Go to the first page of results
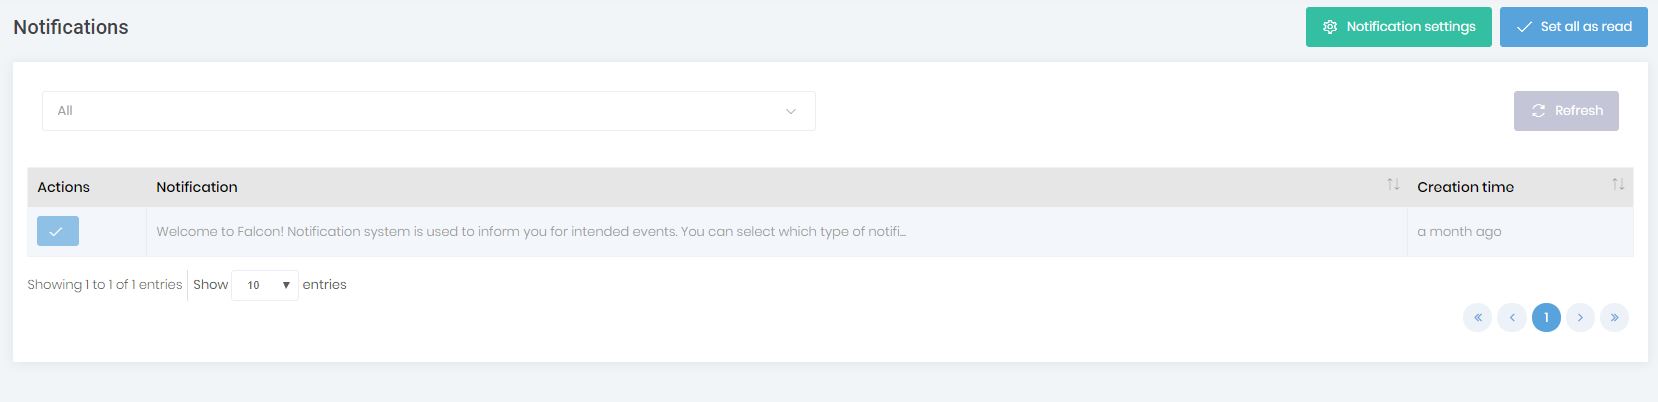Image resolution: width=1658 pixels, height=402 pixels. click(1477, 318)
